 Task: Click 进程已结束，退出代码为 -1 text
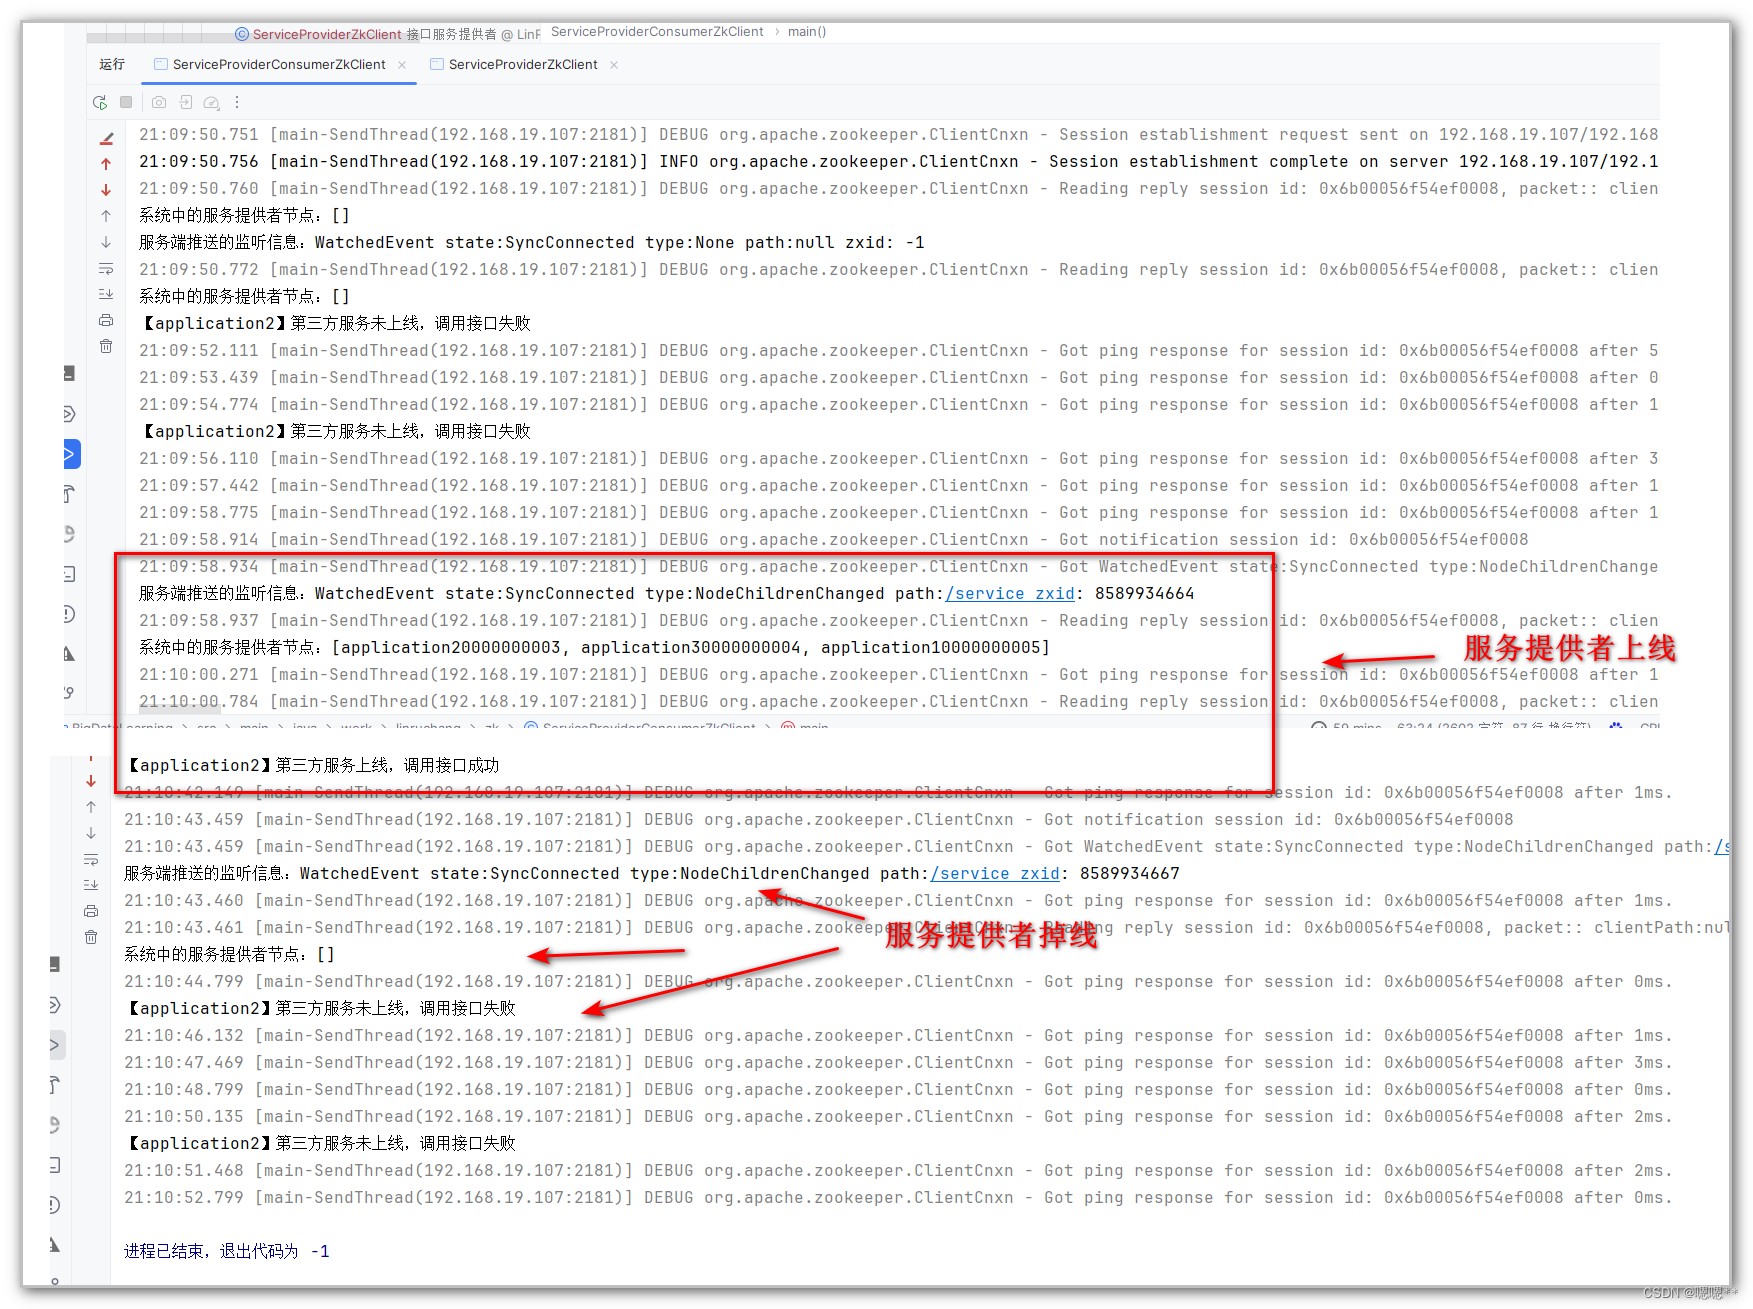(x=227, y=1251)
